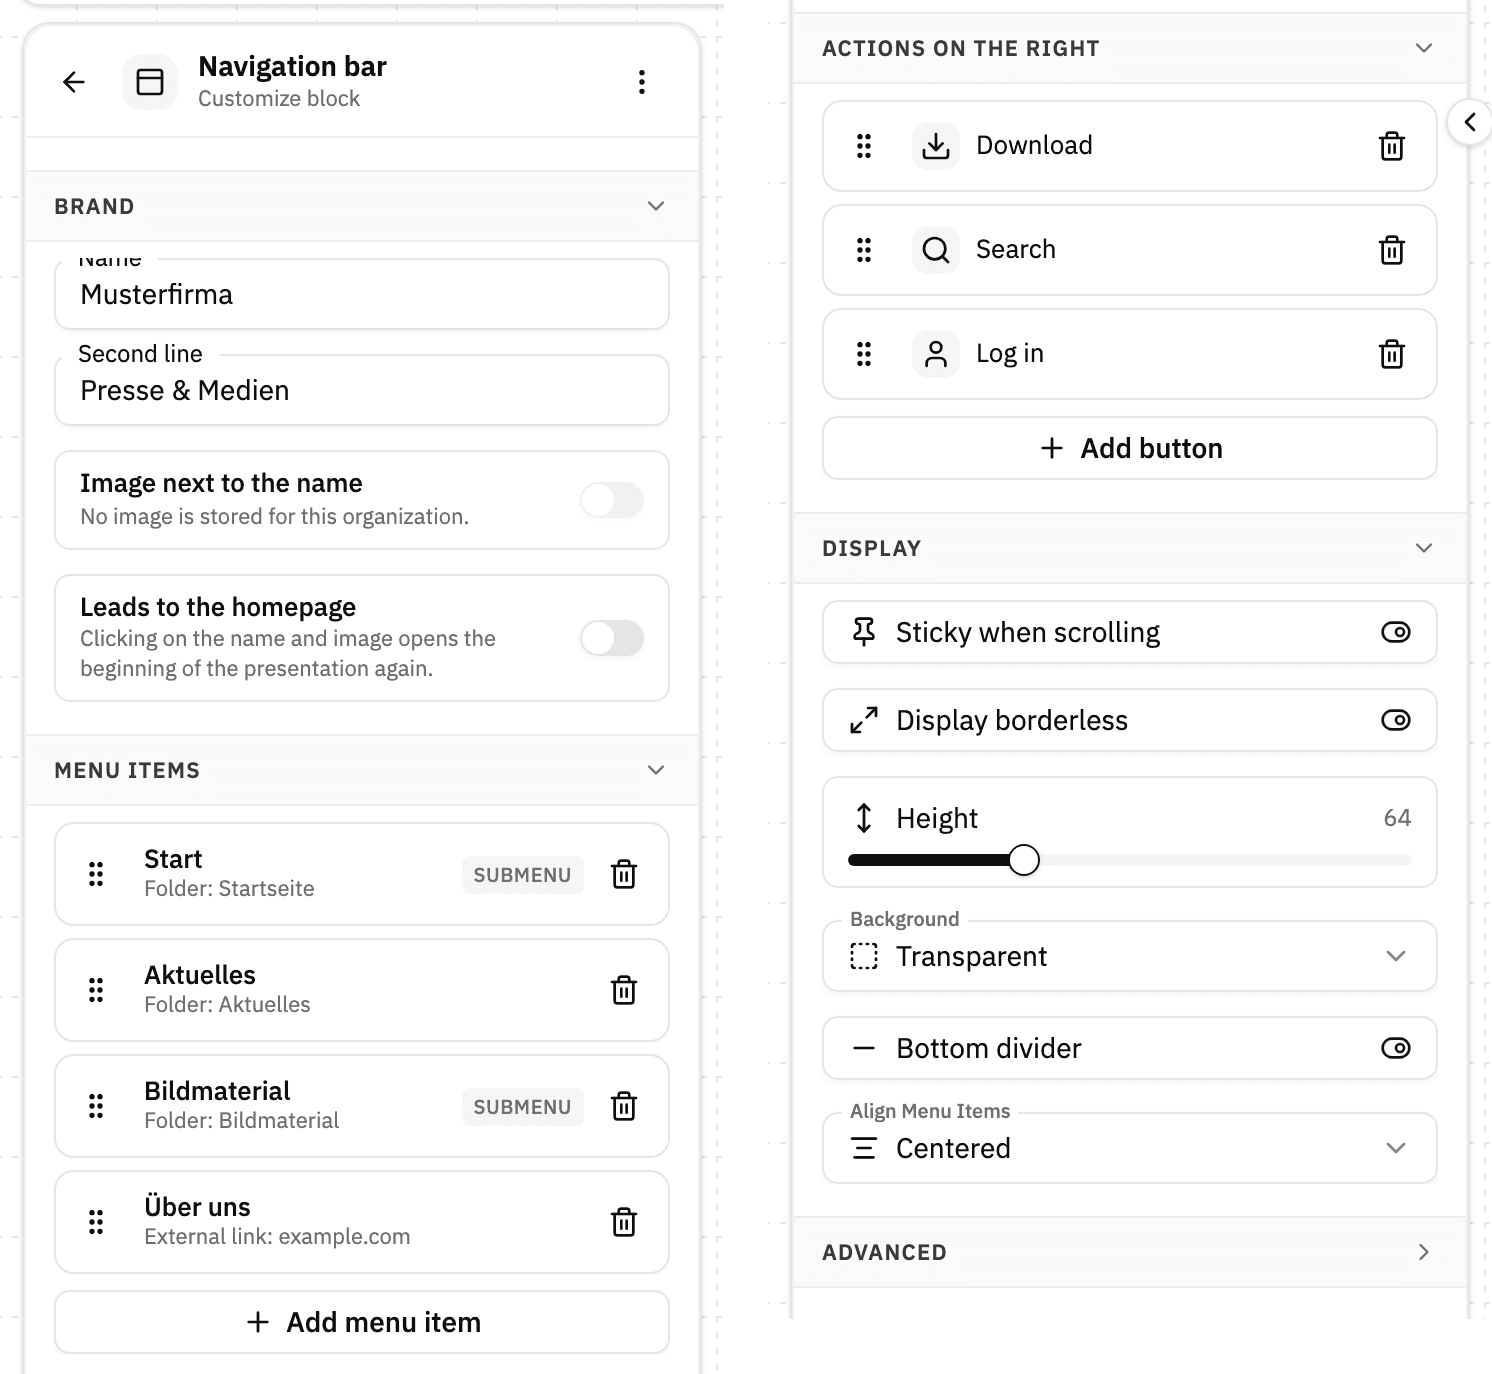
Task: Go back using the left arrow icon
Action: click(74, 82)
